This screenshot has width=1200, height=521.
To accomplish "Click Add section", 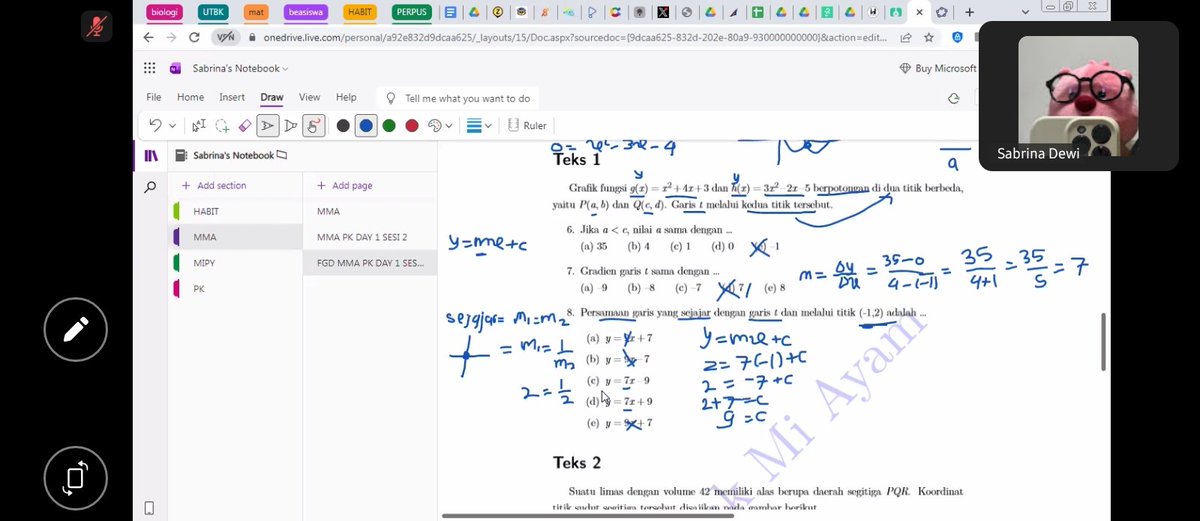I will pos(214,185).
